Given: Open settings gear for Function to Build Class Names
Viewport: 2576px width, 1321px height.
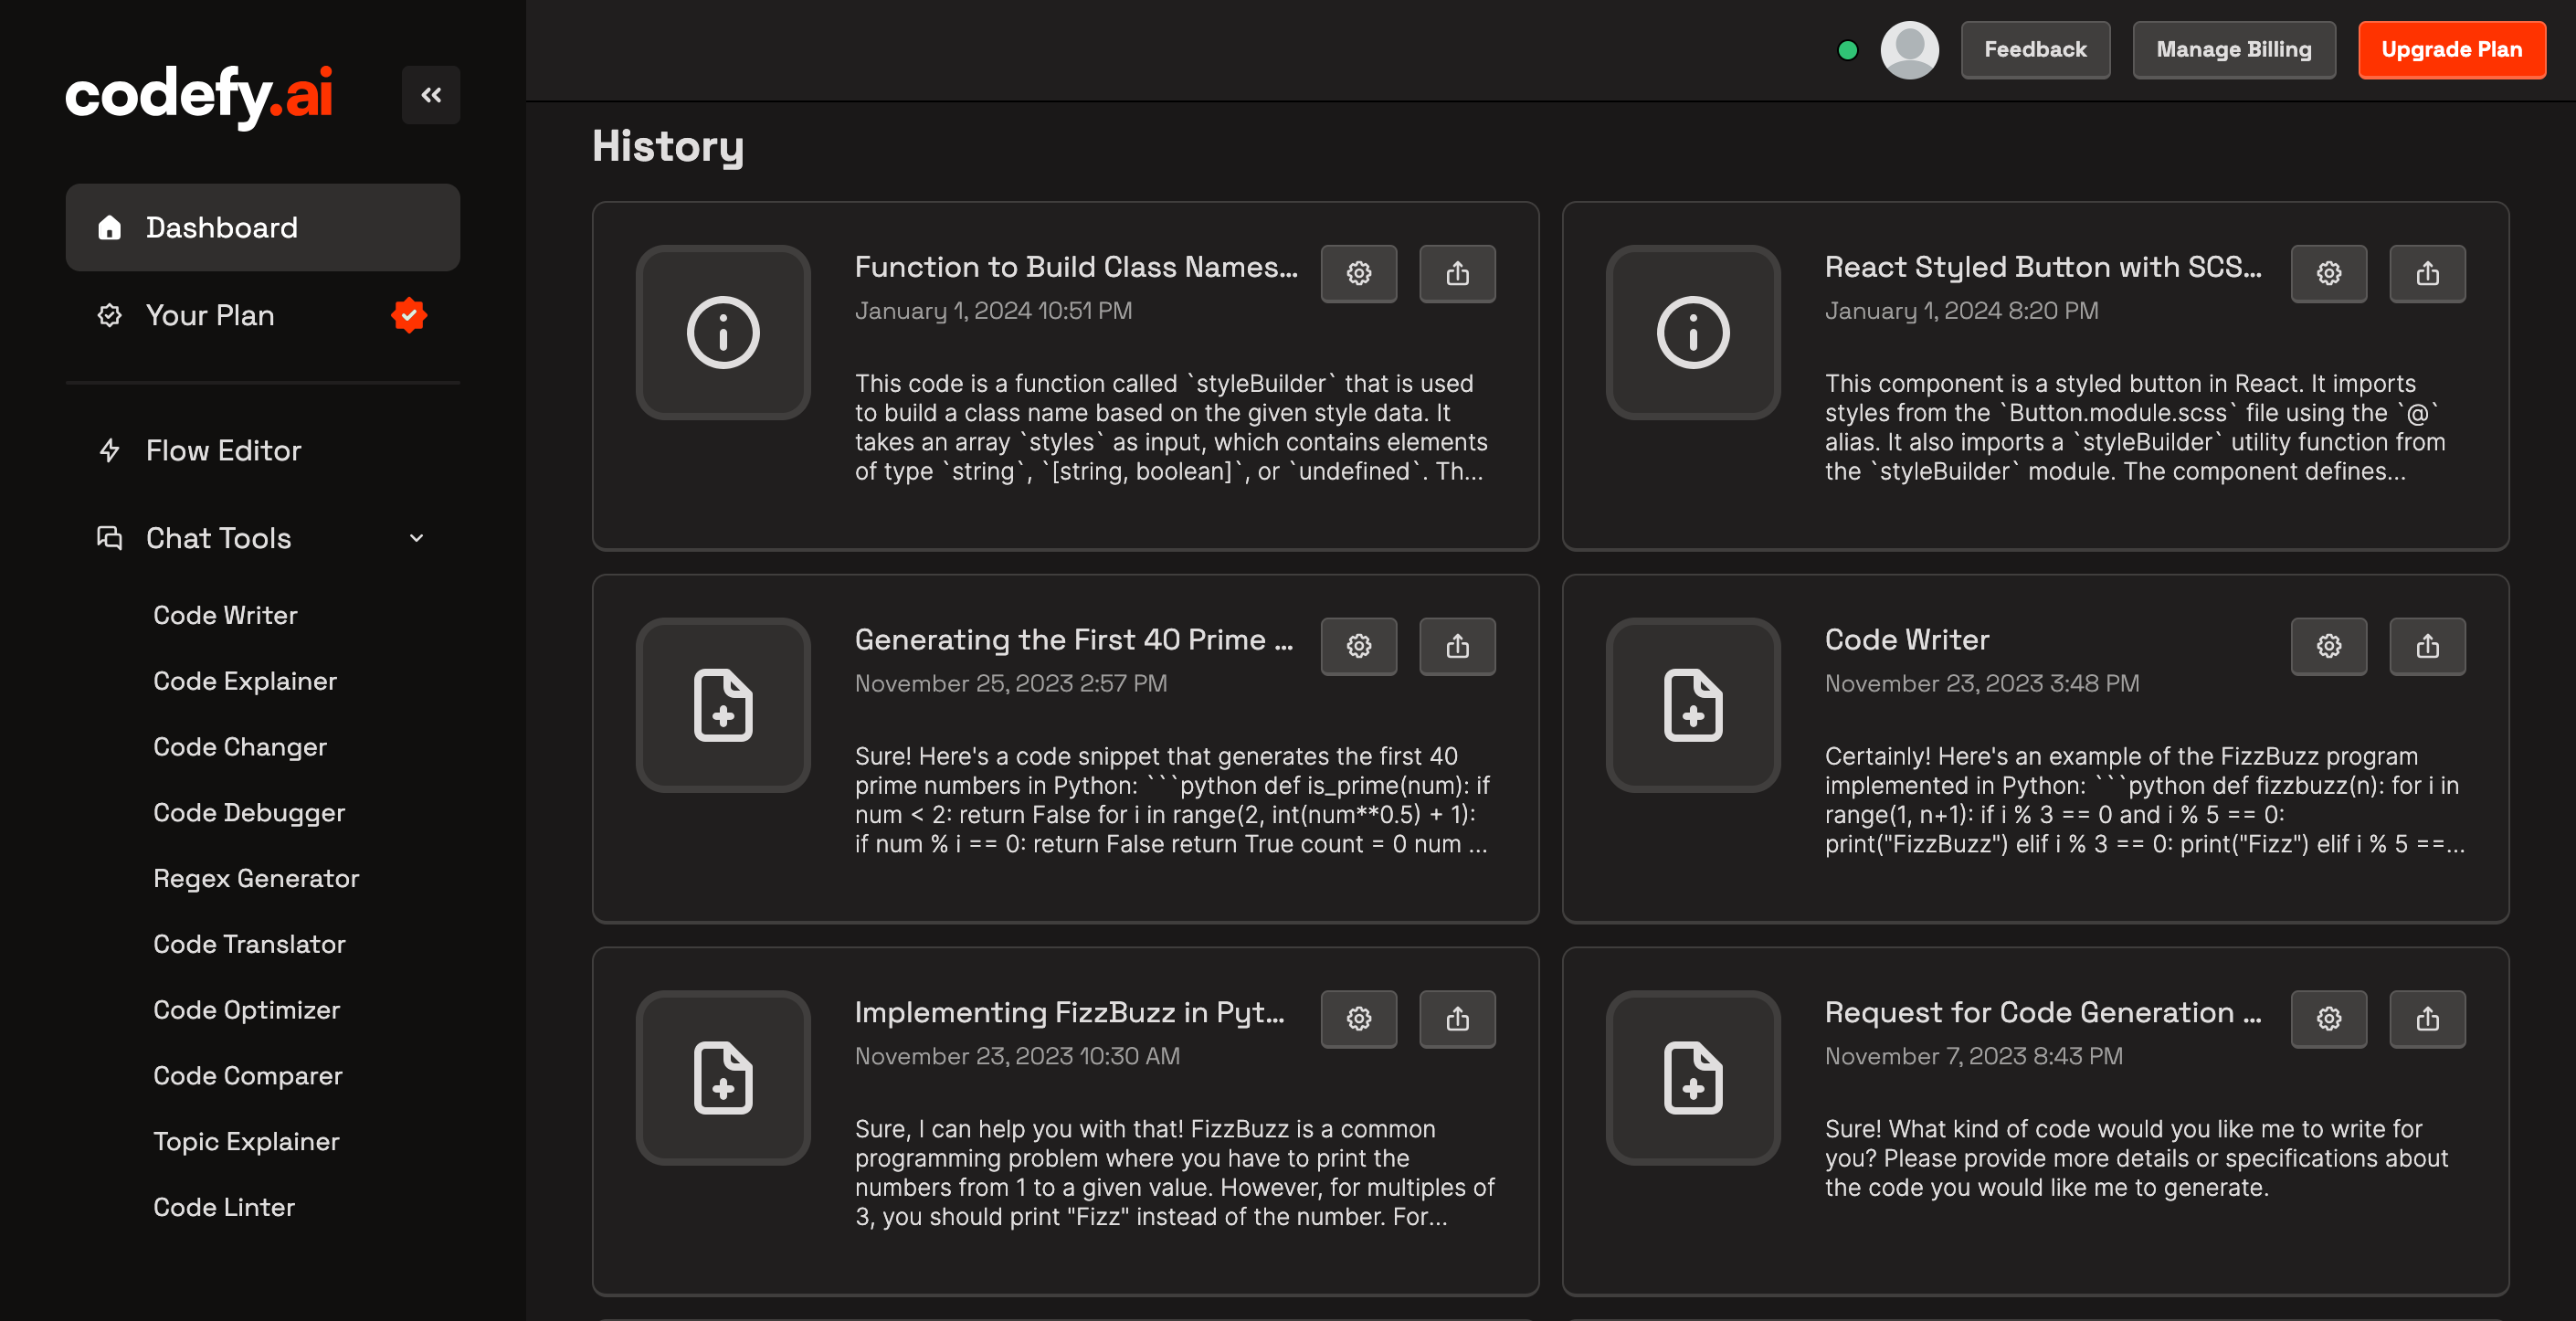Looking at the screenshot, I should (x=1358, y=273).
